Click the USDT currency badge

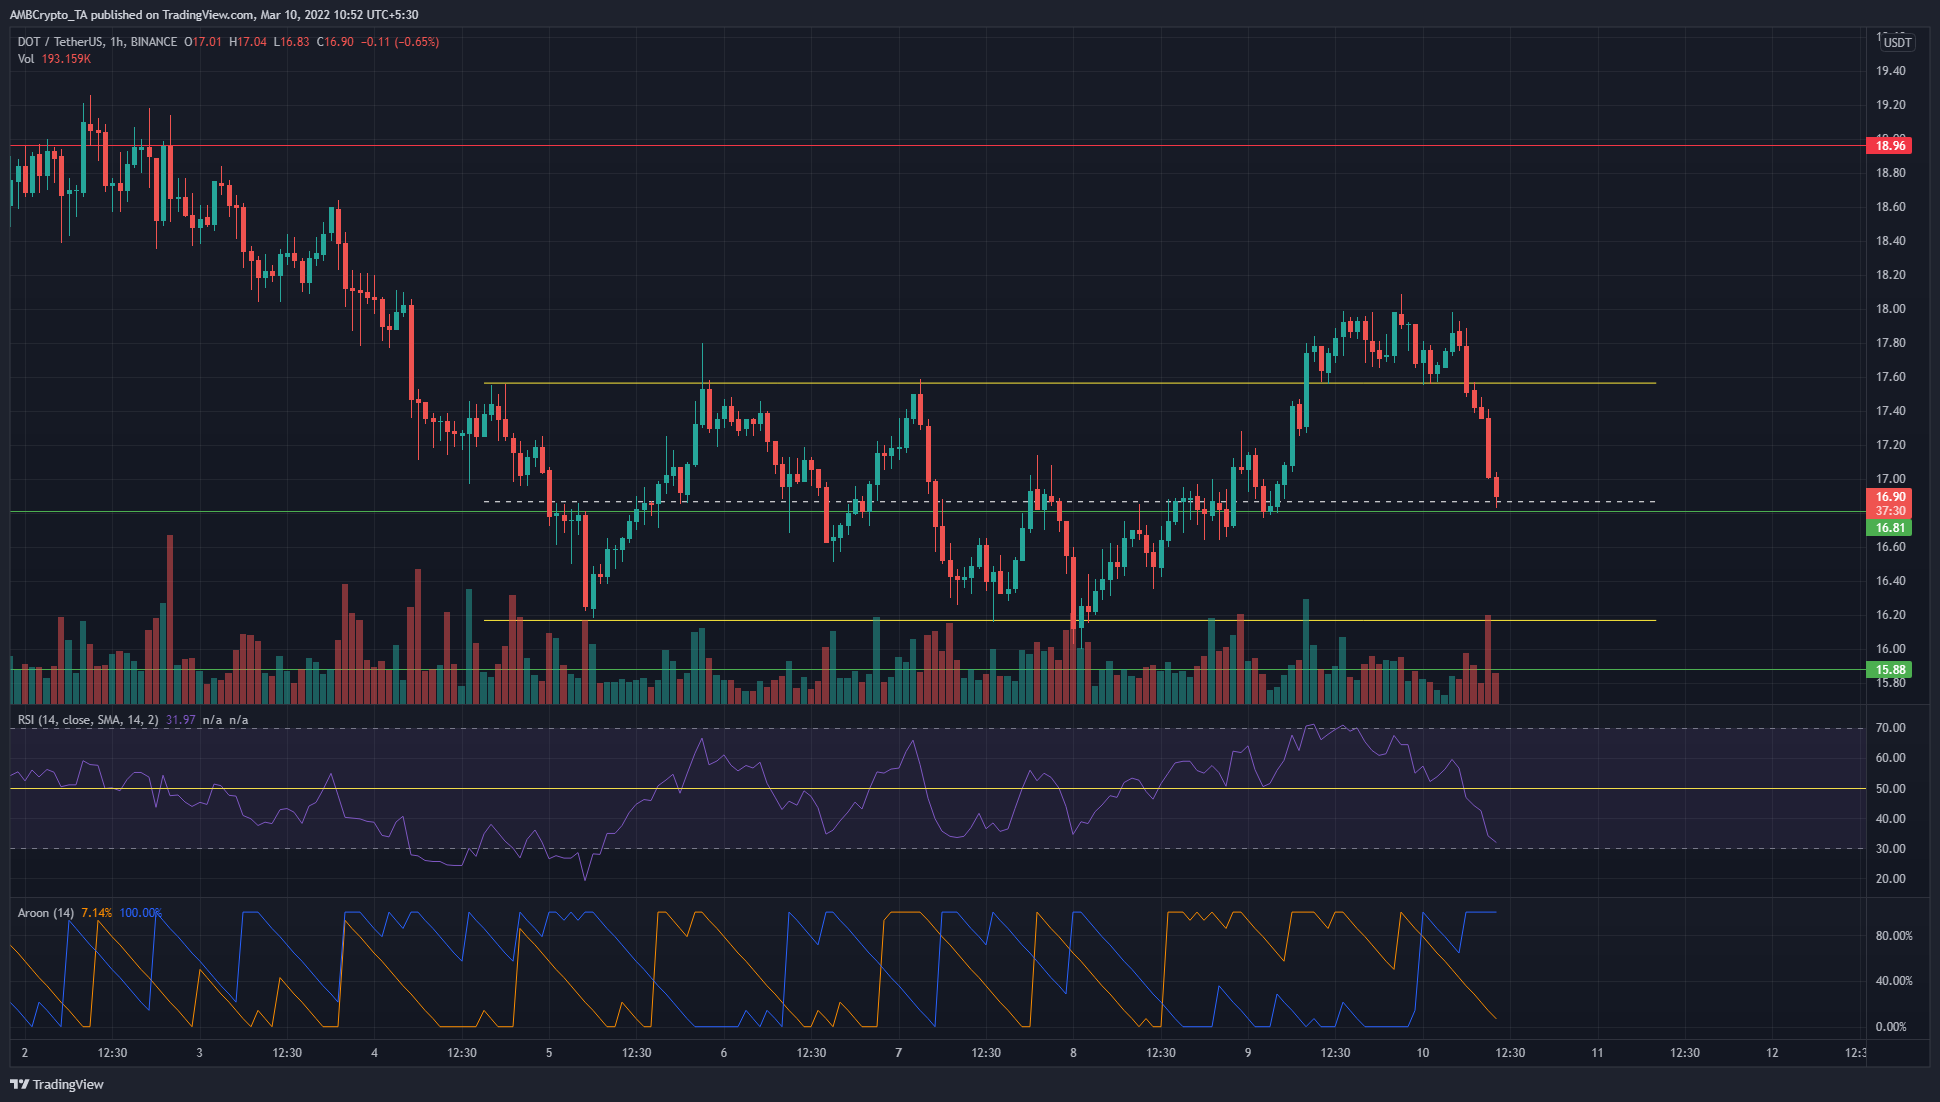pyautogui.click(x=1897, y=42)
